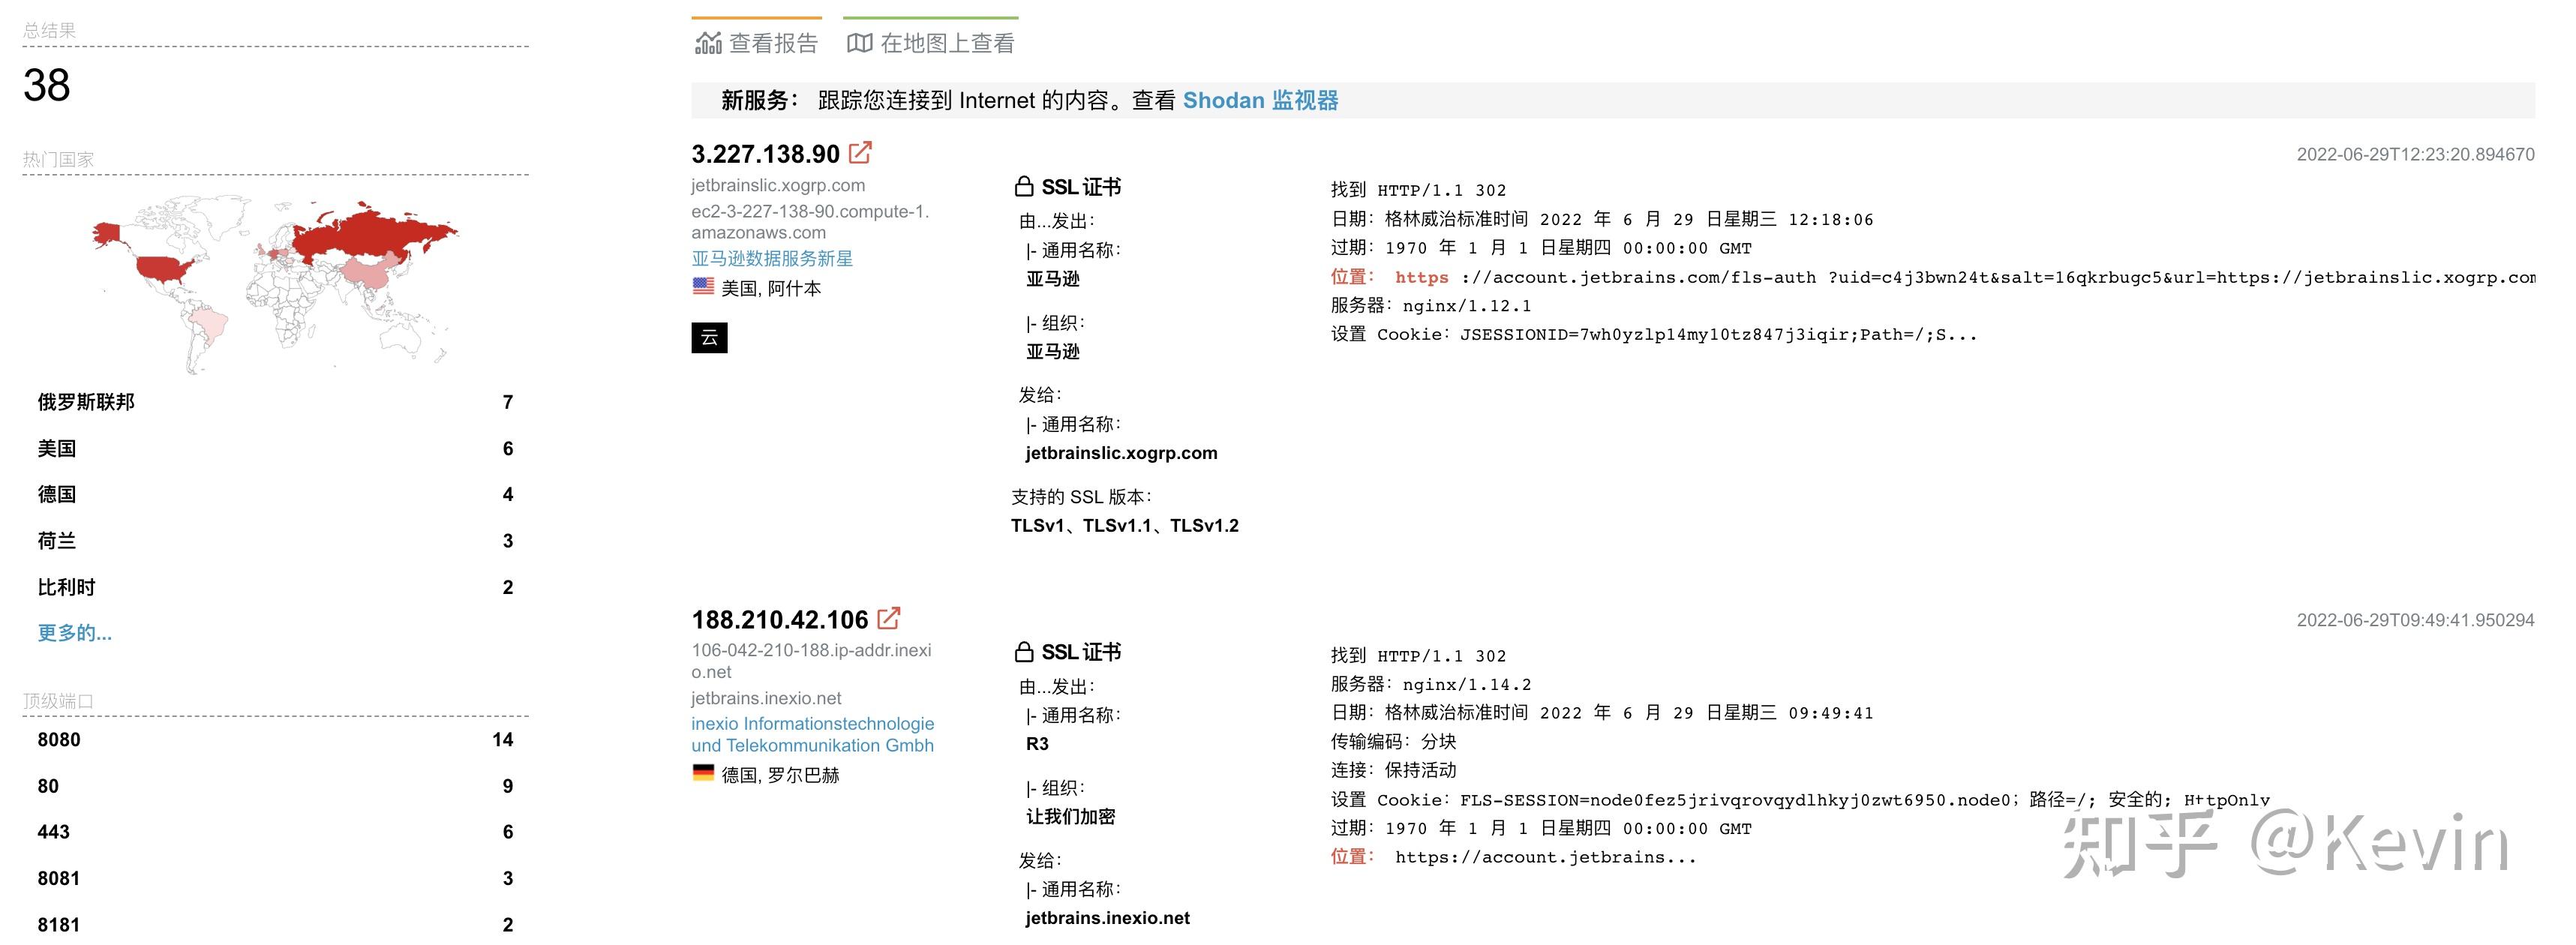Filter by port 8080
The image size is (2576, 945).
click(x=58, y=740)
